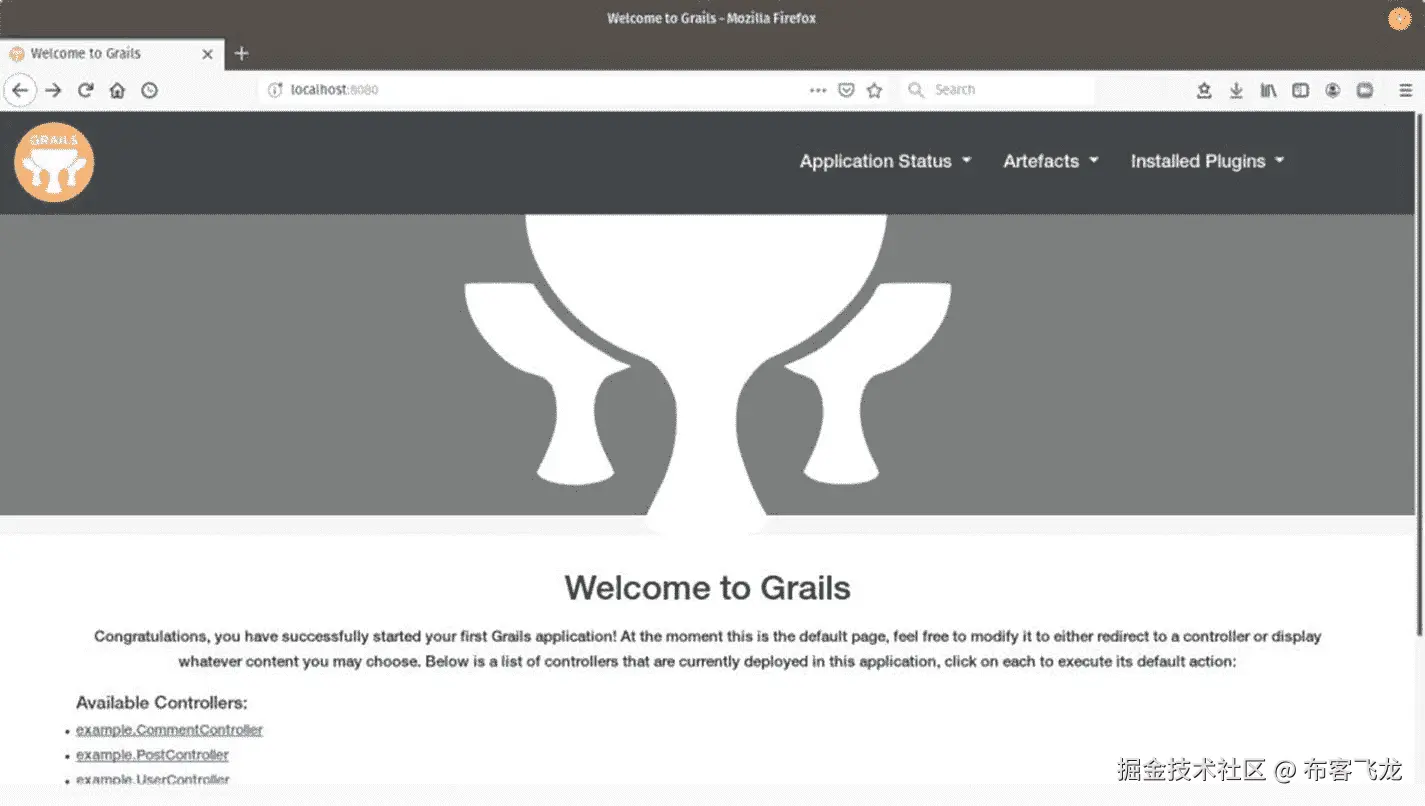Open the downloads arrow in the toolbar
The height and width of the screenshot is (806, 1425).
point(1236,90)
